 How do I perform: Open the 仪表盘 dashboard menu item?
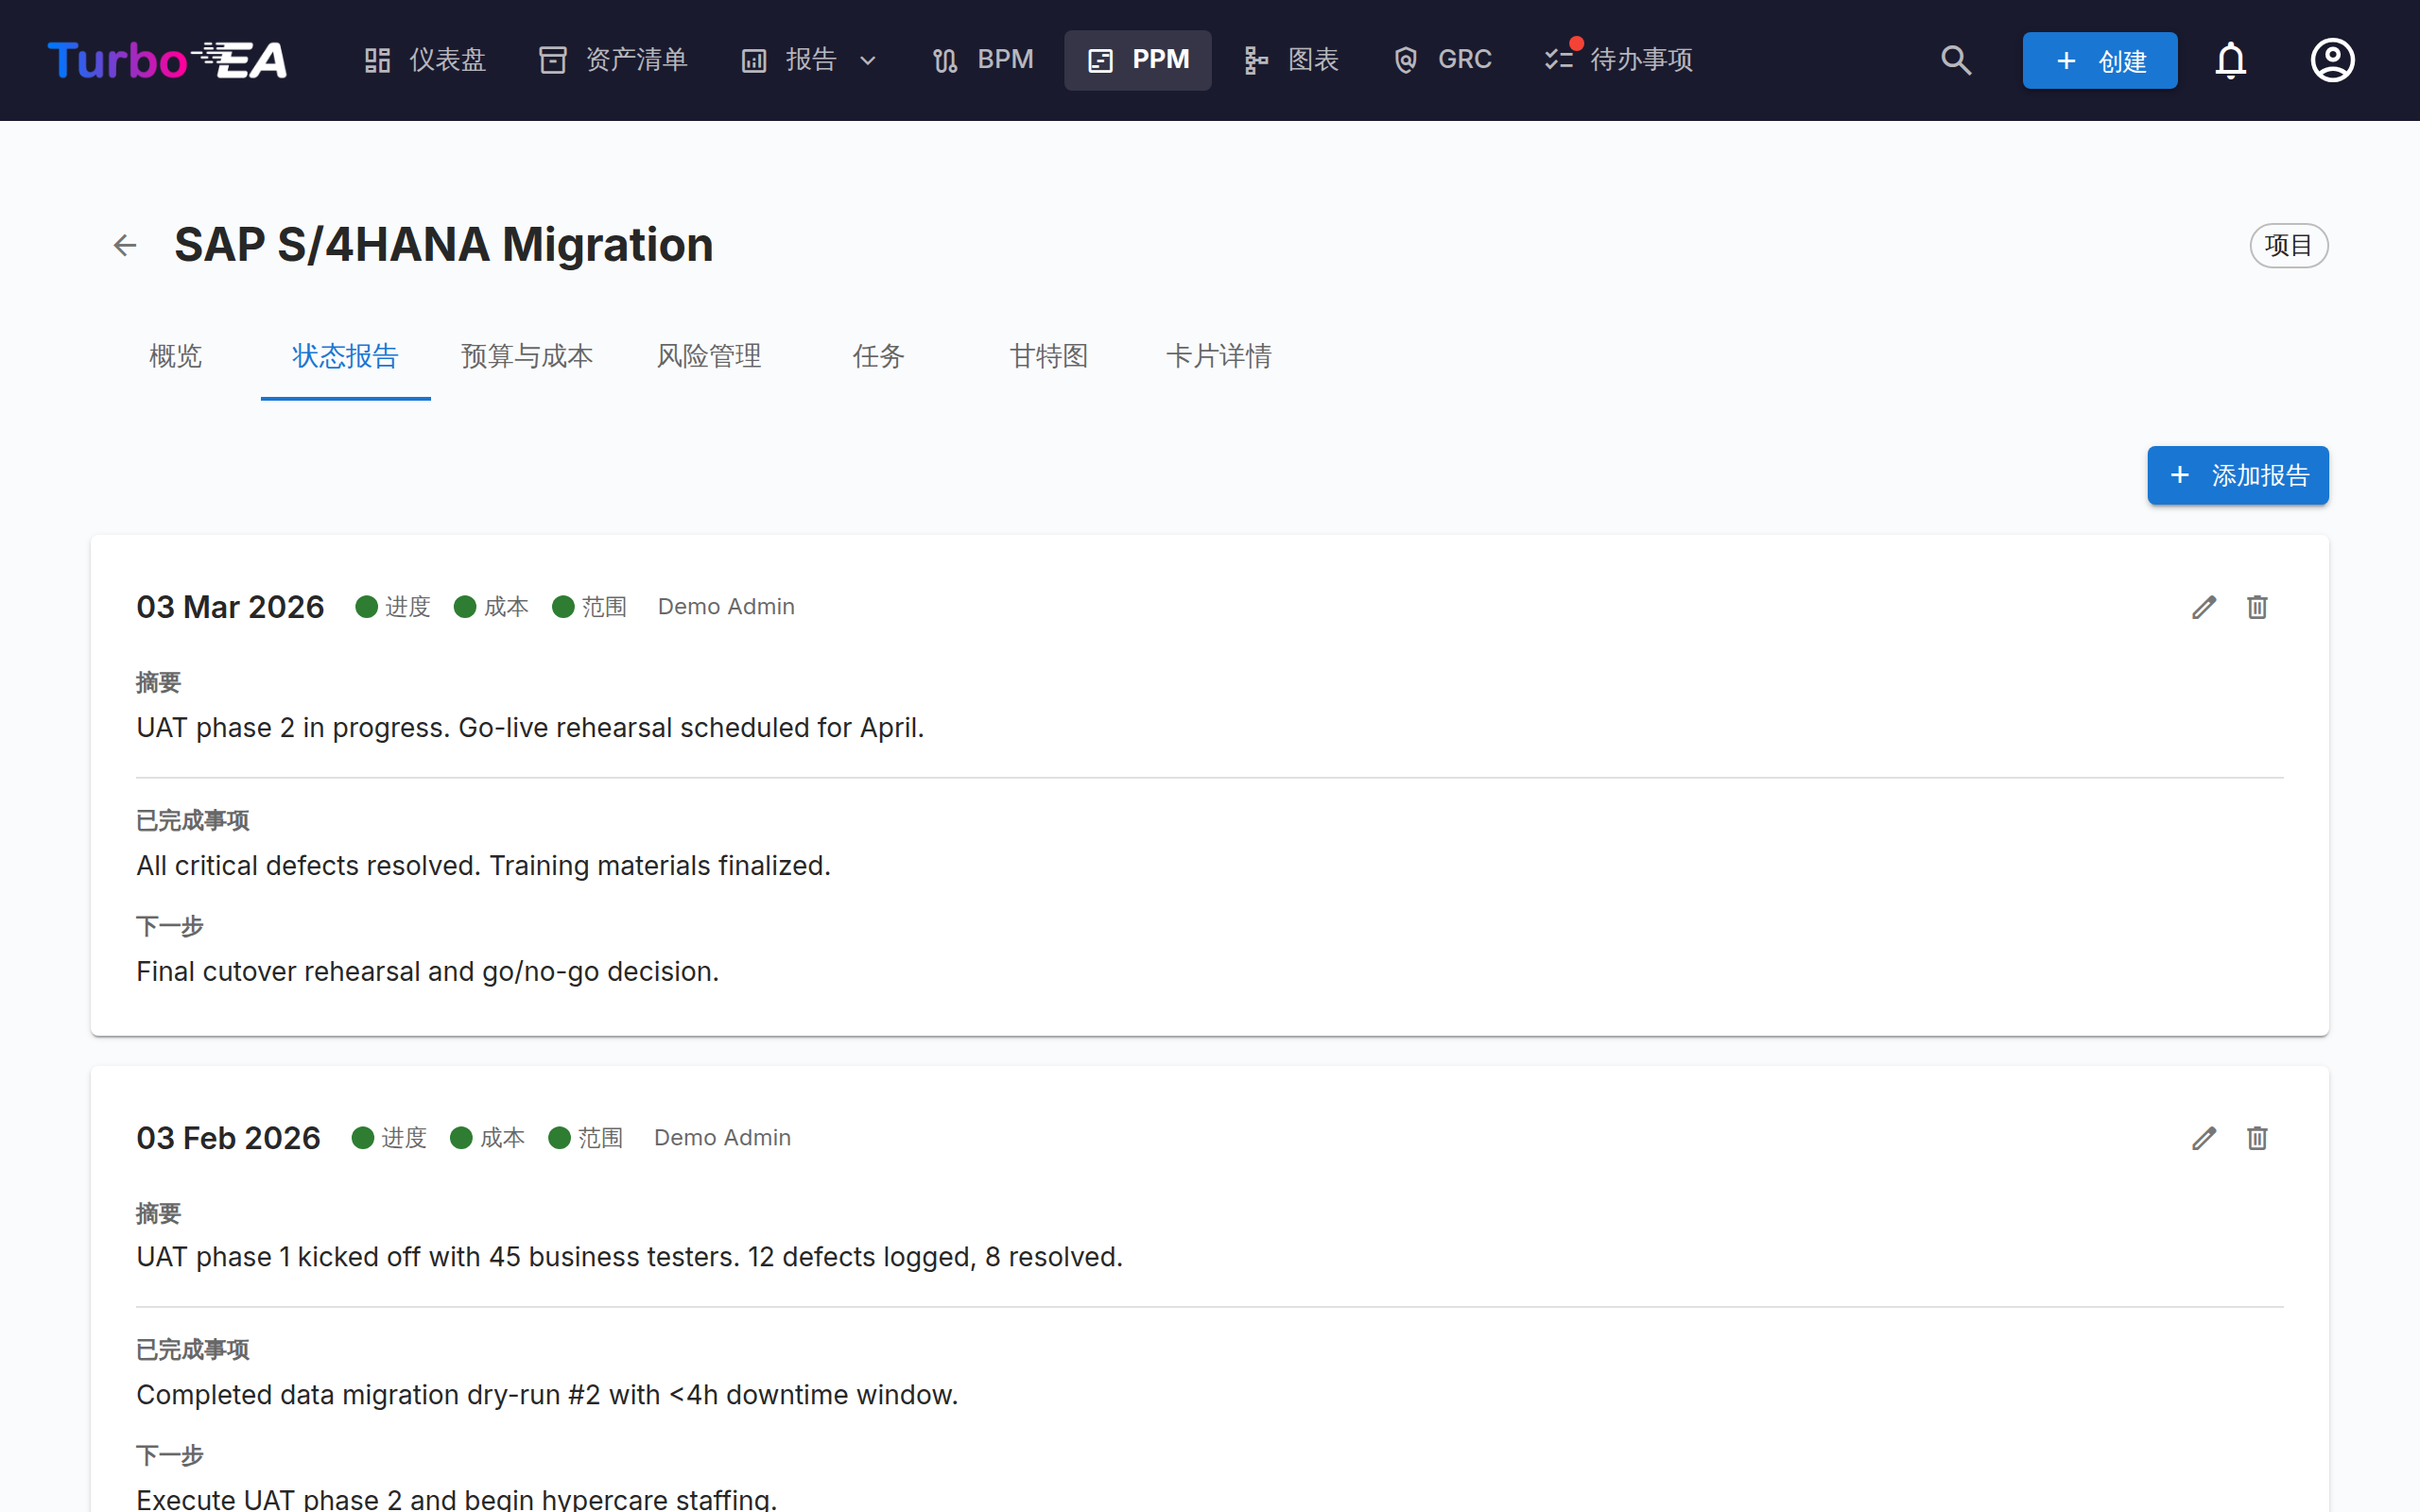tap(425, 60)
